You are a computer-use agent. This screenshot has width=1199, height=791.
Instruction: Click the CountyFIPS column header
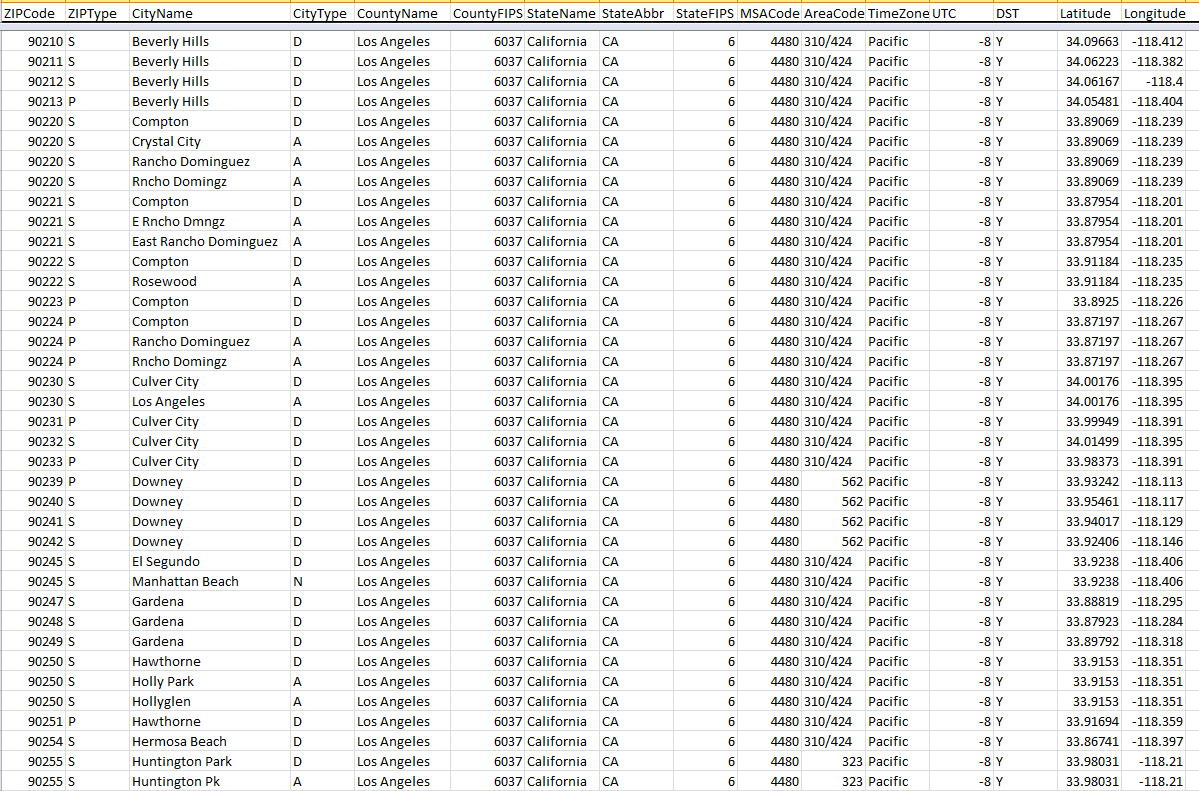(x=487, y=13)
